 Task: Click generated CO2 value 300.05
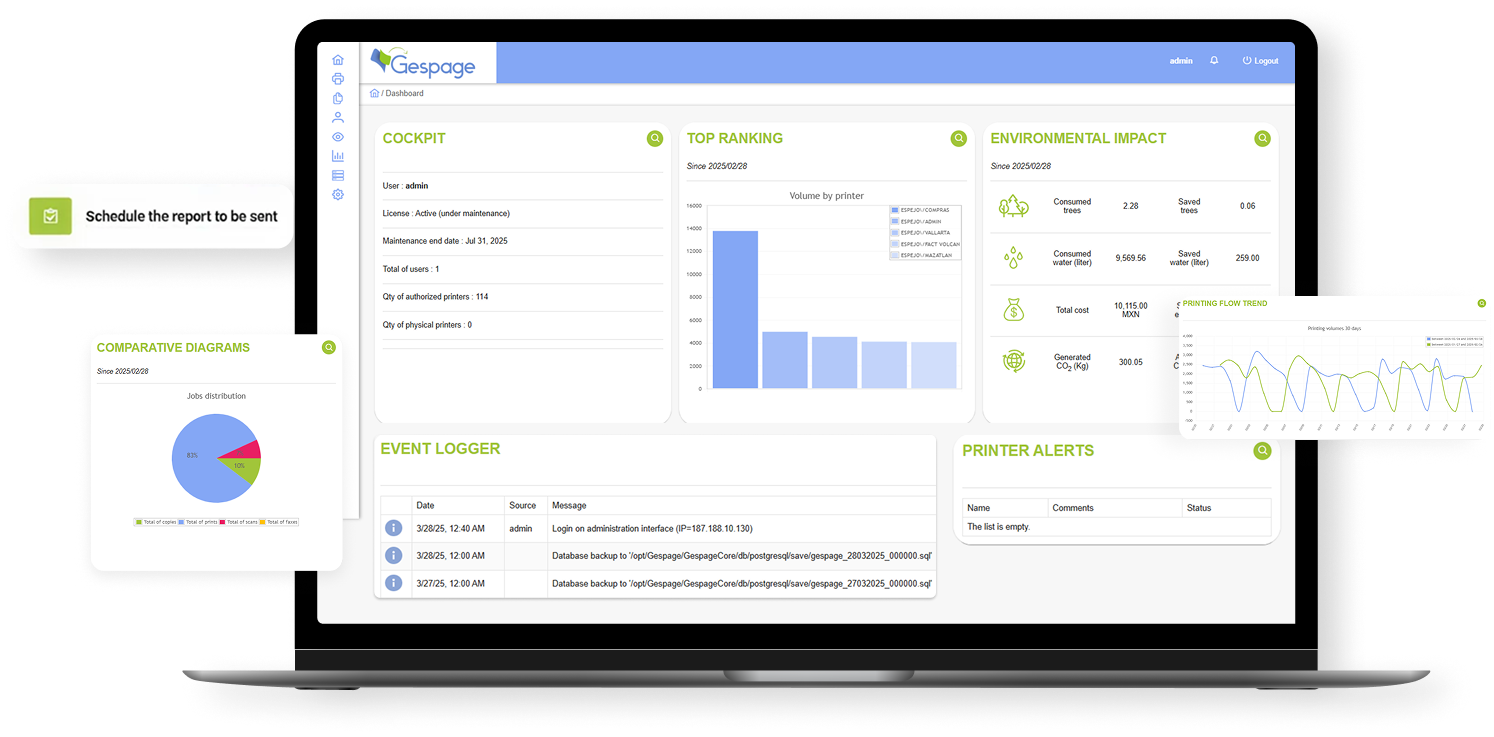click(x=1130, y=362)
